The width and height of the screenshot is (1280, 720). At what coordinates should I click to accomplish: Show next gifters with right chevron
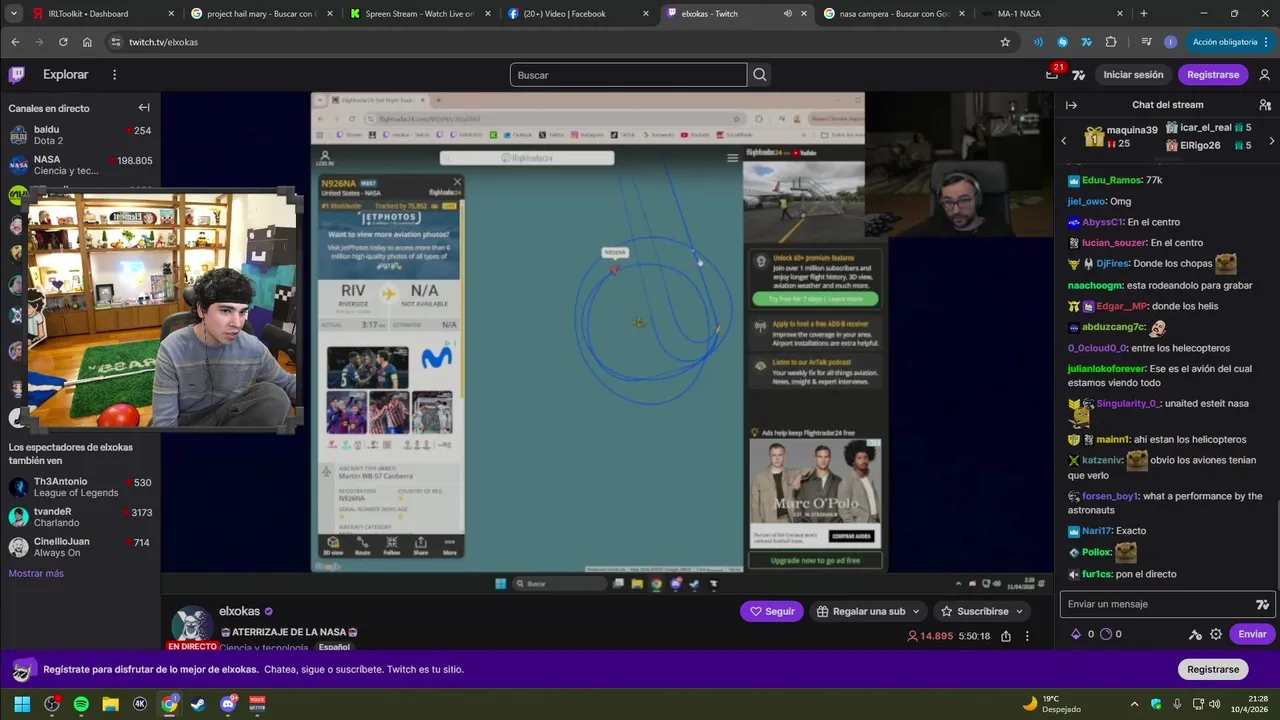(x=1271, y=141)
